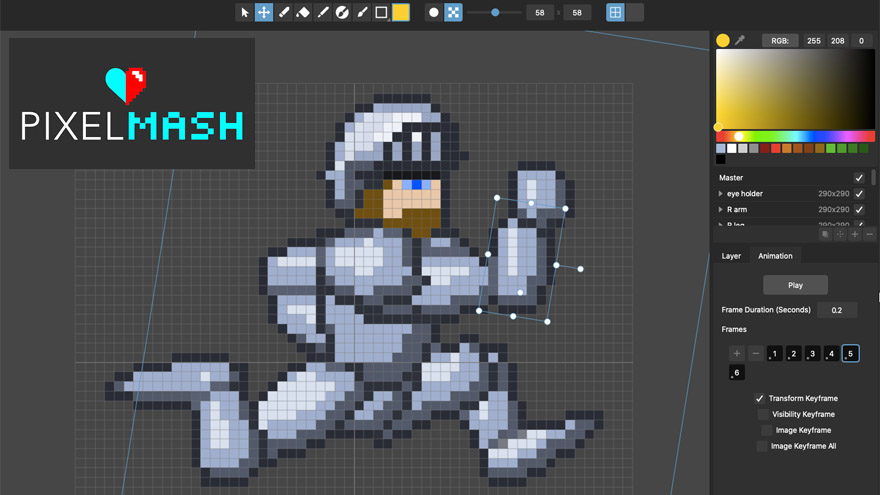This screenshot has height=495, width=880.
Task: Click the Play animation button
Action: coord(795,285)
